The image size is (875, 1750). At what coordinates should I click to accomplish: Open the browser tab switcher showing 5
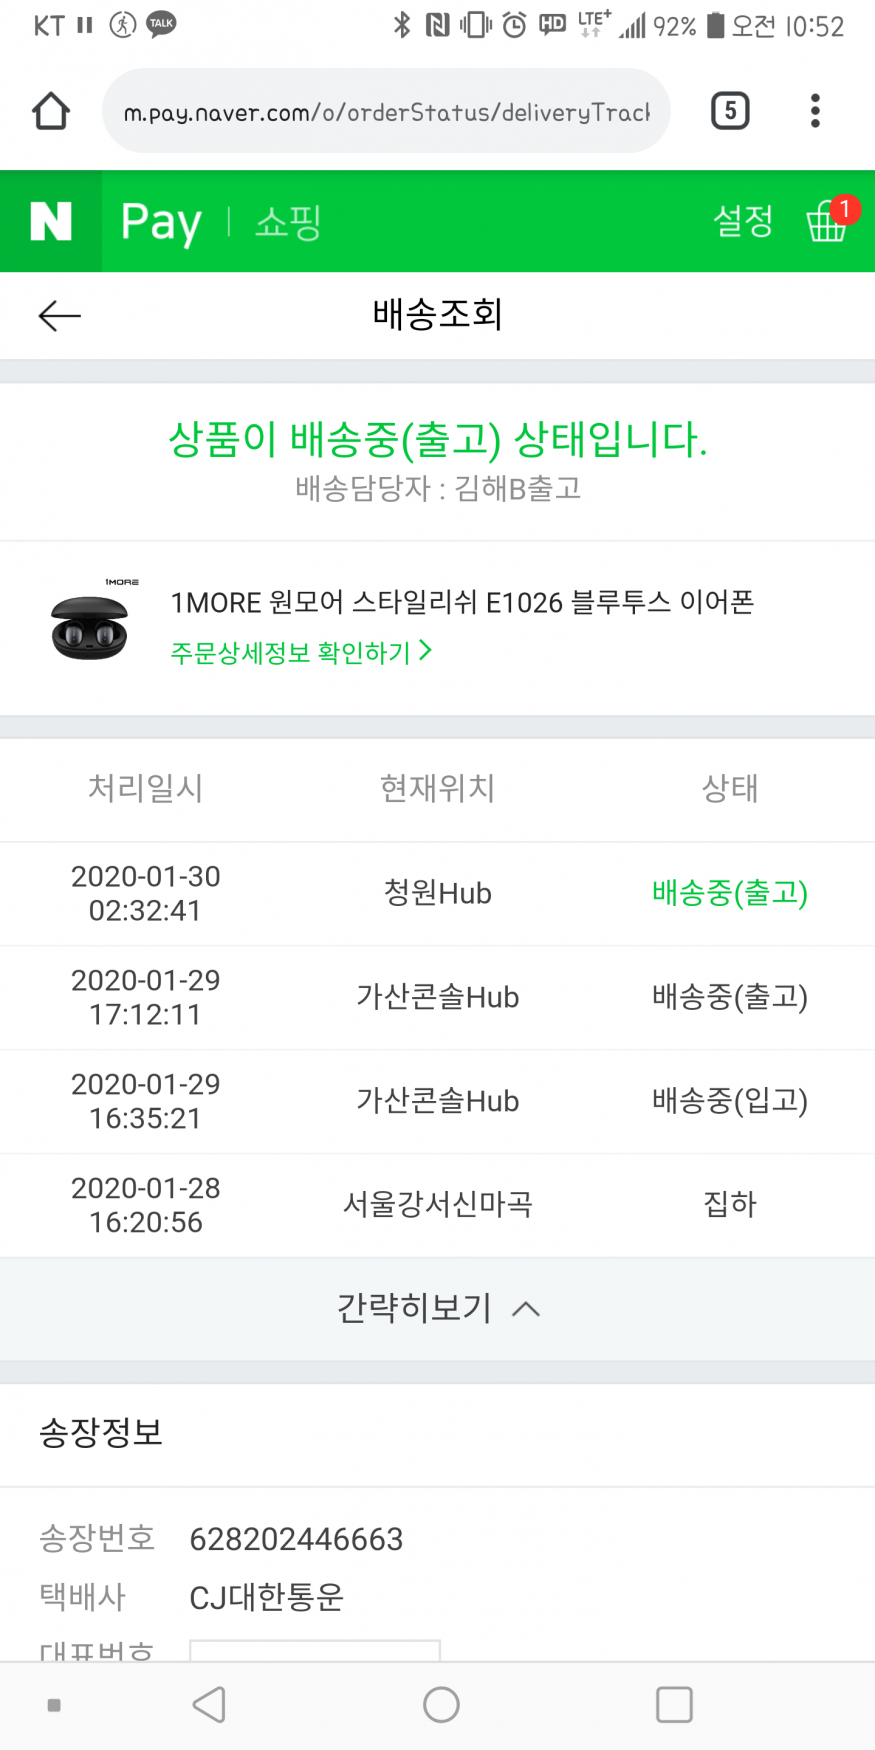click(730, 111)
